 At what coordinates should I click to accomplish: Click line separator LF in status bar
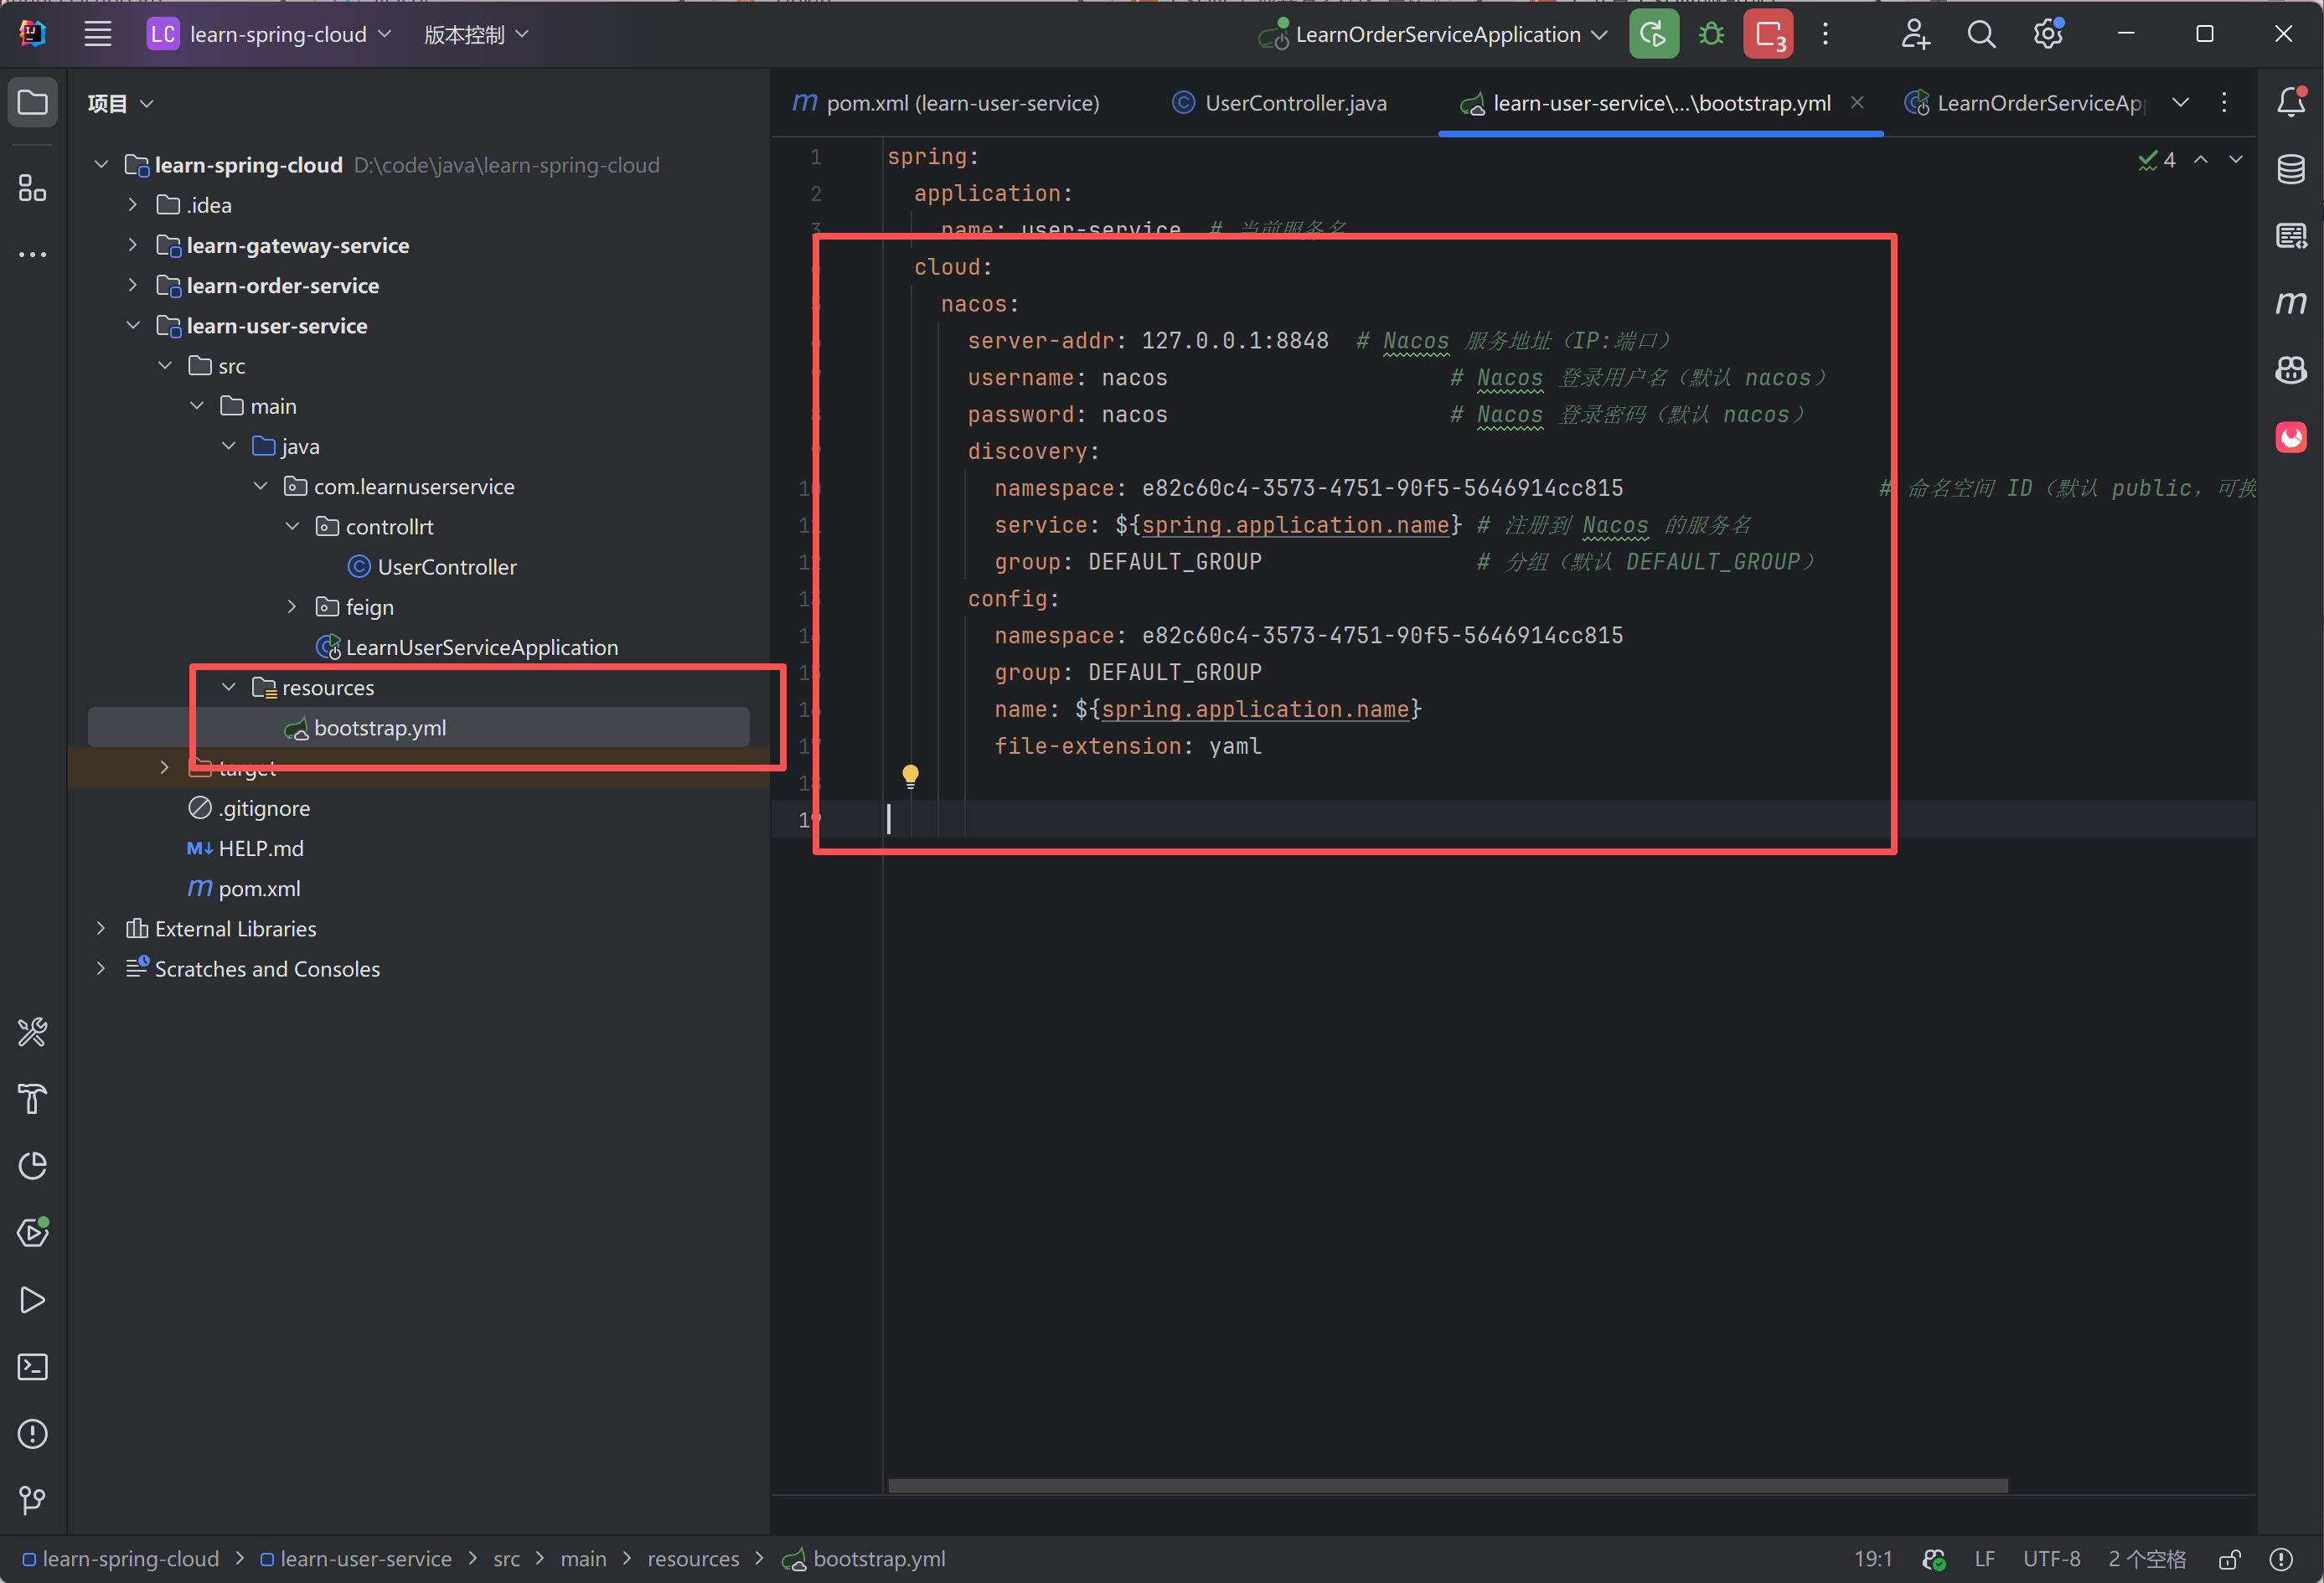(x=1984, y=1559)
